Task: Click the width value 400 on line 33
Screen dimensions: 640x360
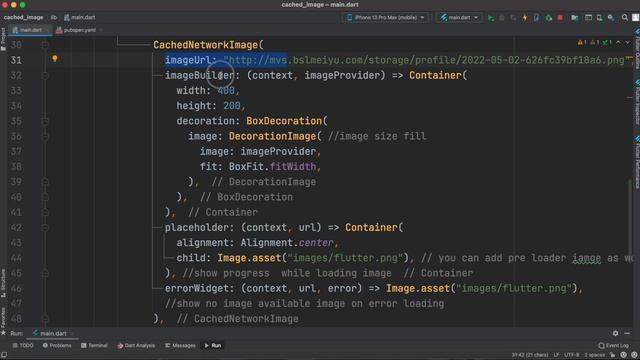Action: [226, 91]
